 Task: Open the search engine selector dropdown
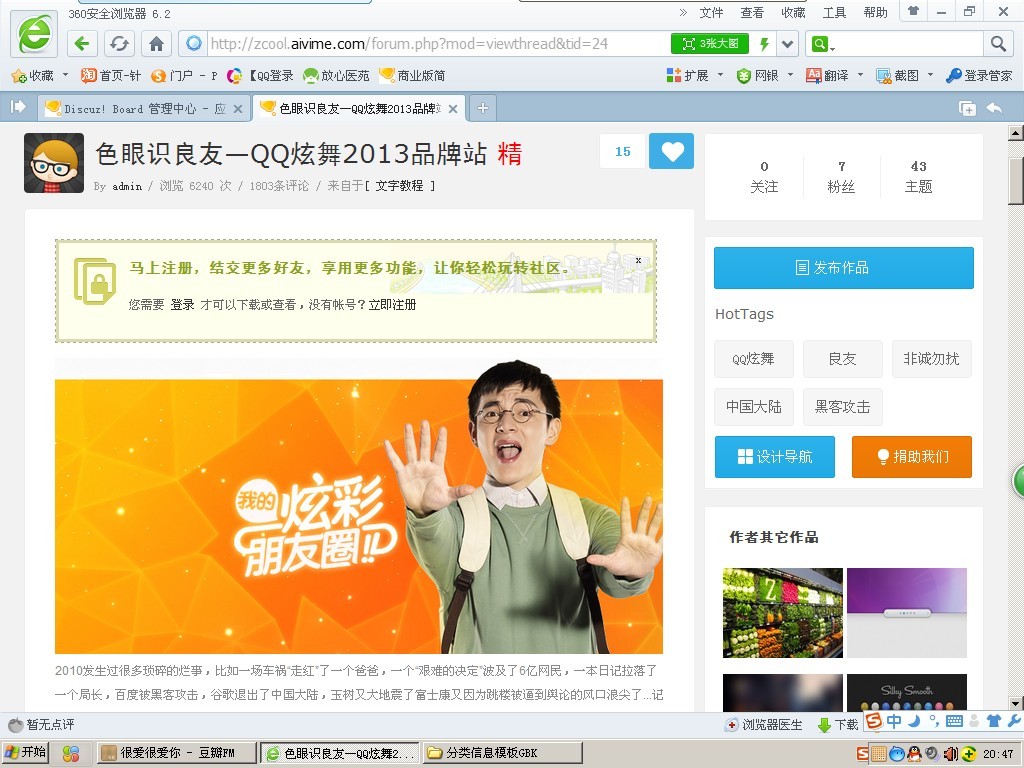[x=823, y=44]
